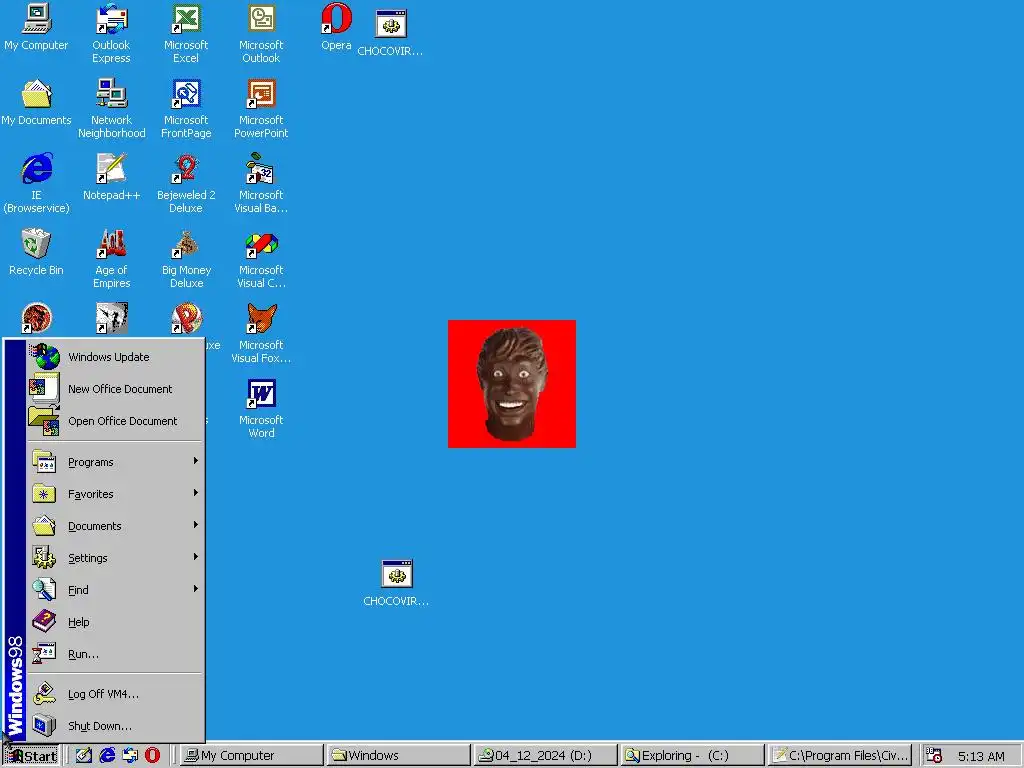Open Help from the Start menu
This screenshot has width=1024, height=768.
pos(115,622)
